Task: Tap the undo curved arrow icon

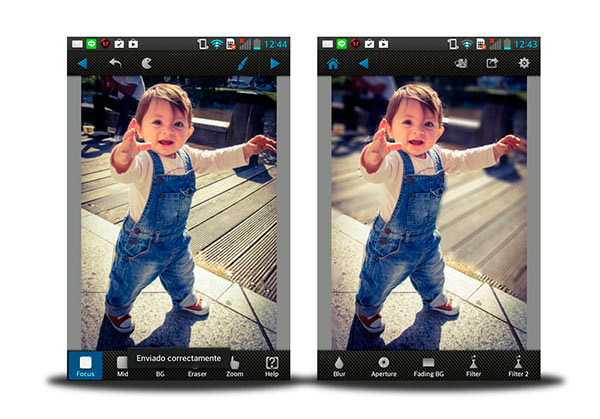Action: pyautogui.click(x=115, y=63)
